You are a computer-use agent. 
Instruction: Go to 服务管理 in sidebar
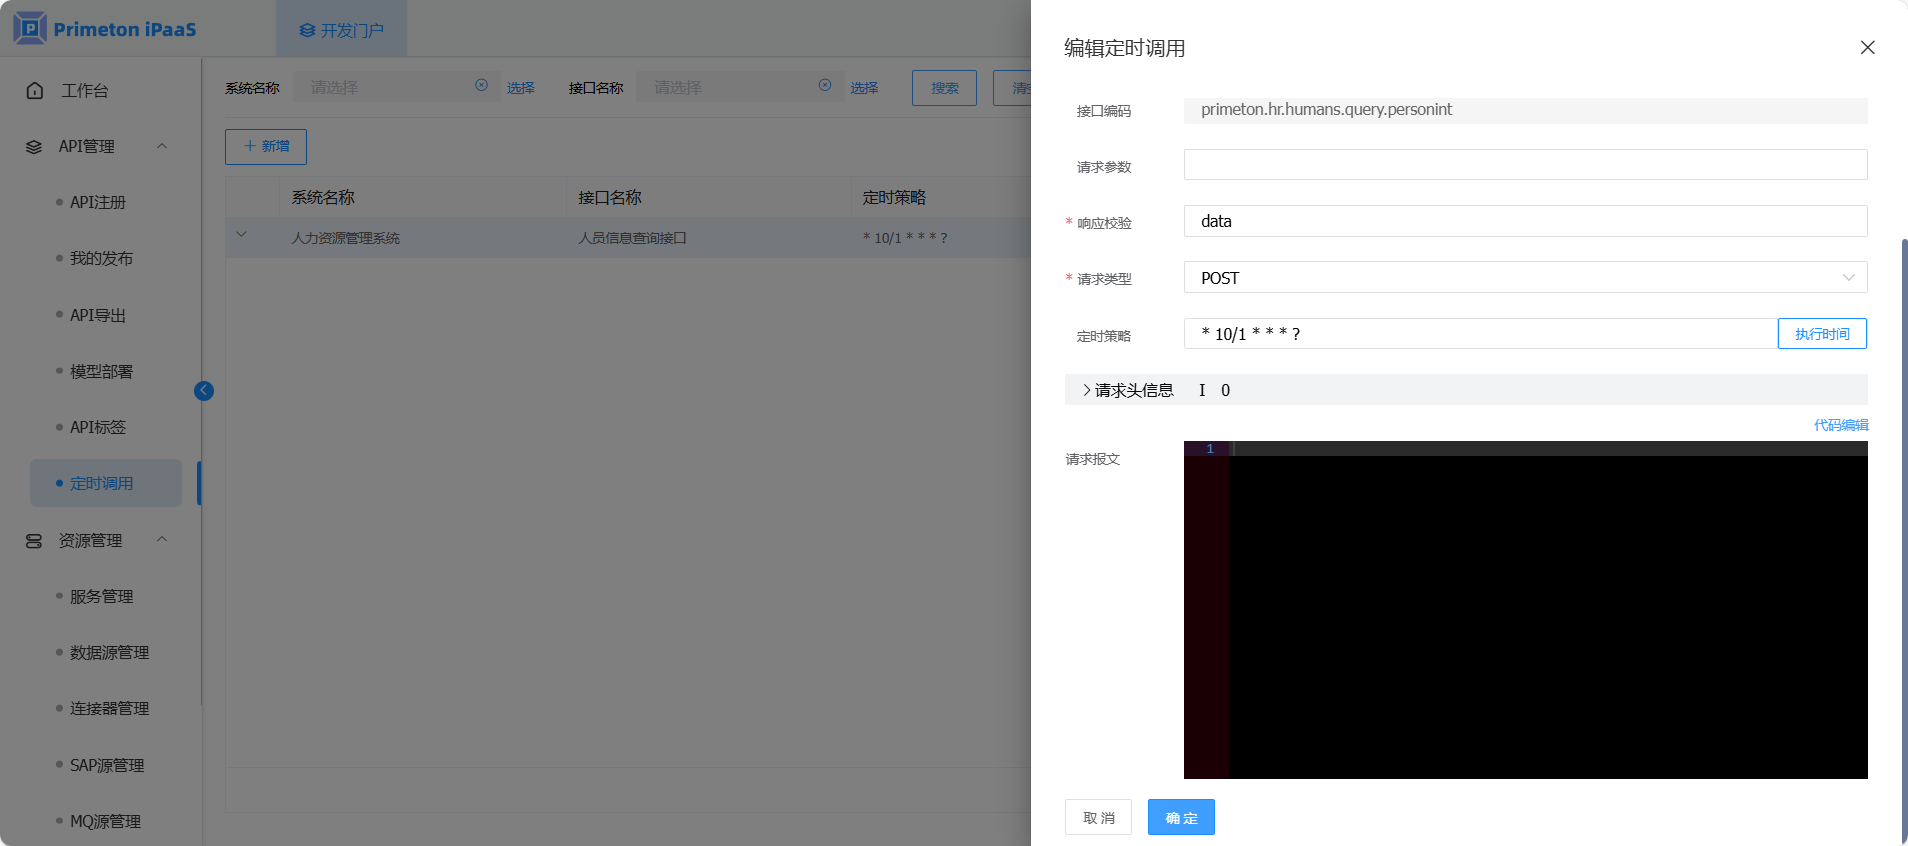click(x=102, y=597)
